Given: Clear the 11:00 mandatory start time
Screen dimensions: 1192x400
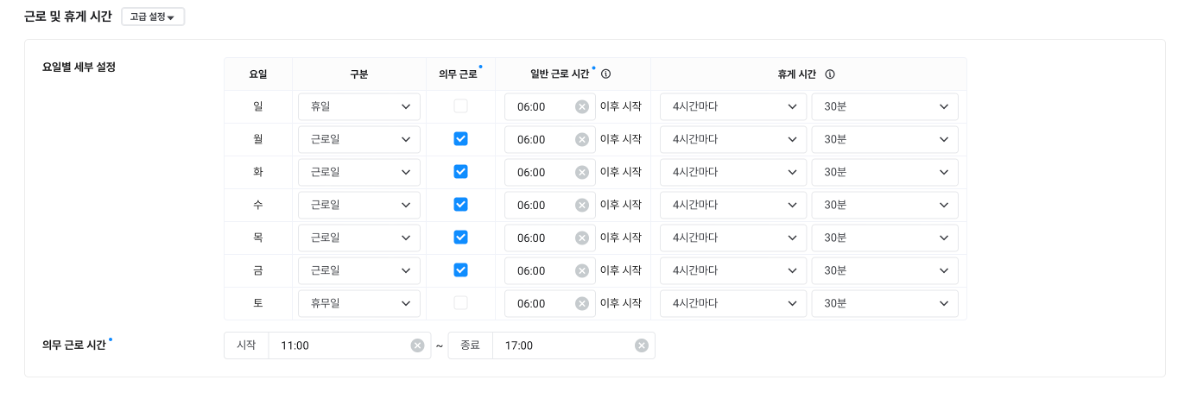Looking at the screenshot, I should [418, 345].
